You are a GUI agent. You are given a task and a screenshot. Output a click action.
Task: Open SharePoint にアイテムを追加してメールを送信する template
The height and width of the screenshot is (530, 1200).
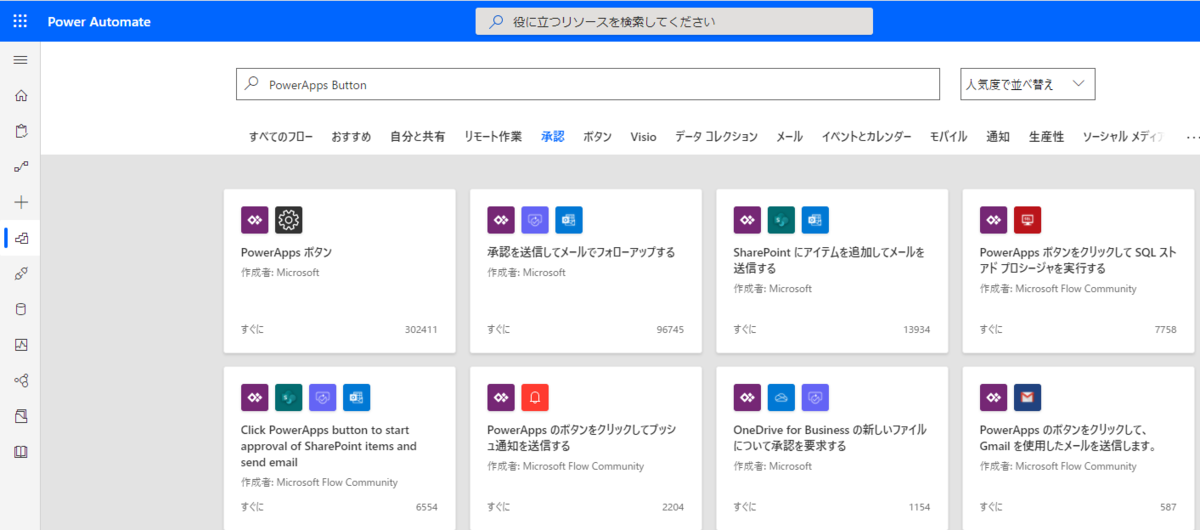click(829, 260)
